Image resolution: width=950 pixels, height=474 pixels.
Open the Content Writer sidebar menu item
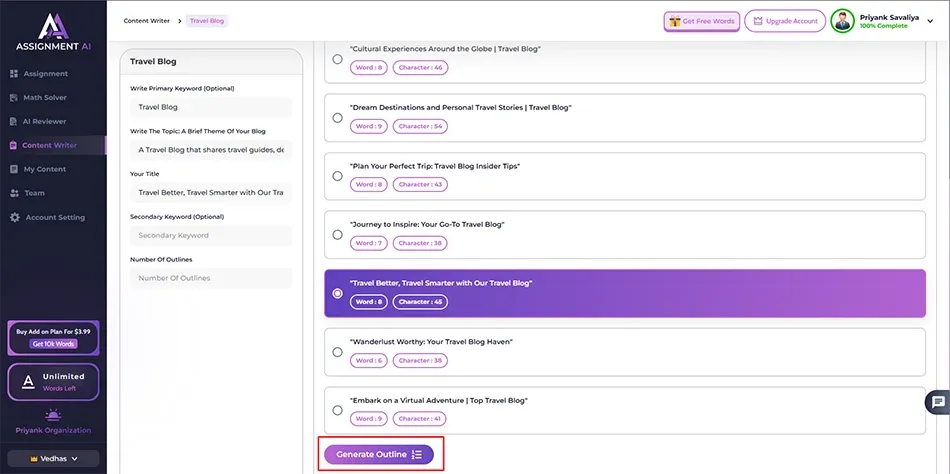click(49, 145)
